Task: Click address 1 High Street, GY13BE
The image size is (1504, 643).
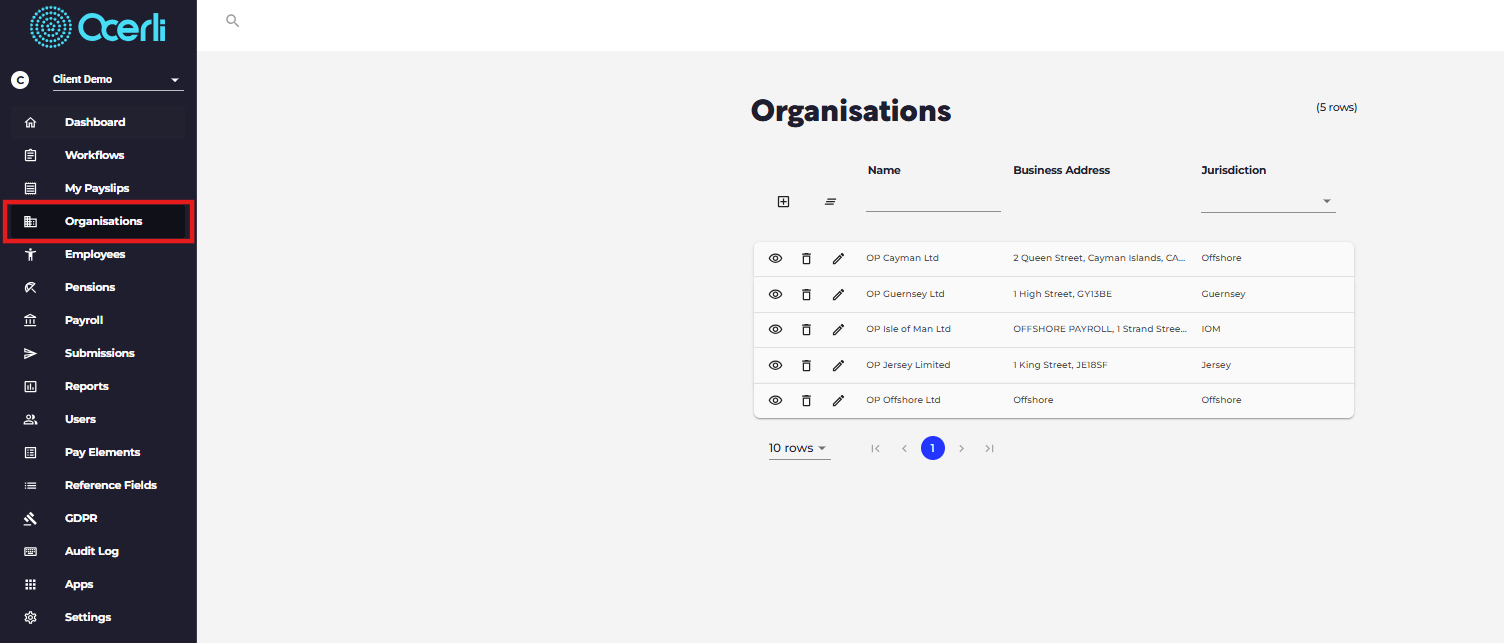Action: (x=1062, y=294)
